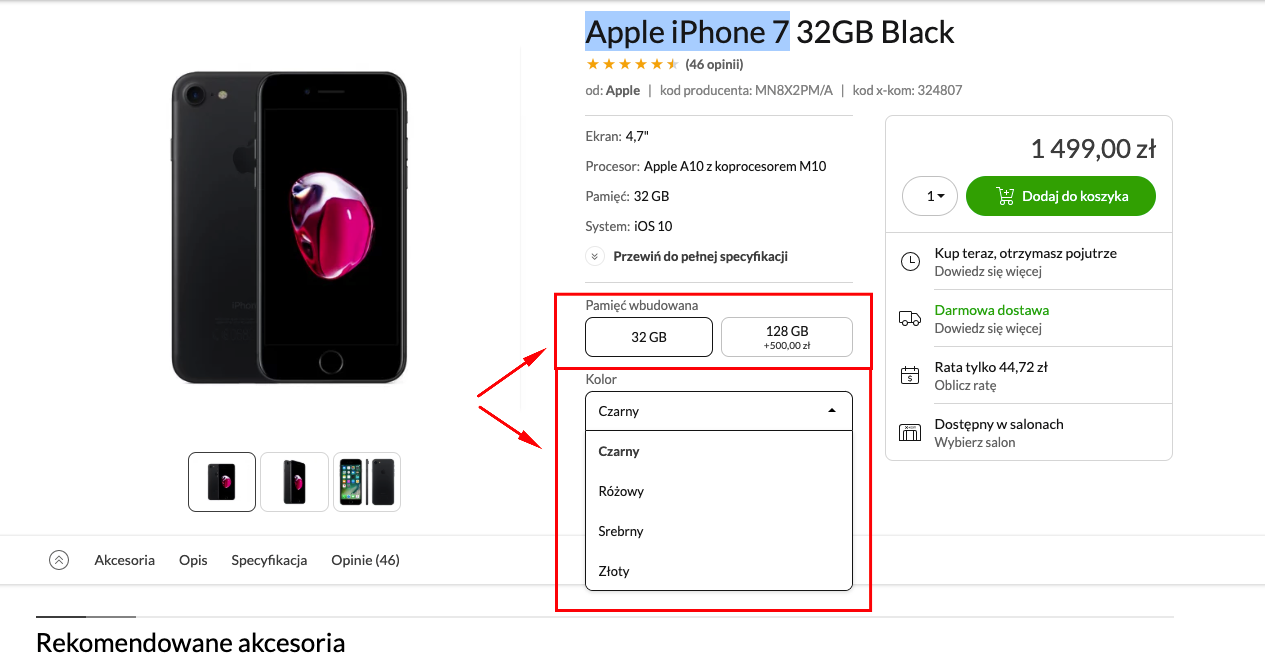Screen dimensions: 1265x671
Task: Open the Specyfikacja tab
Action: click(x=269, y=560)
